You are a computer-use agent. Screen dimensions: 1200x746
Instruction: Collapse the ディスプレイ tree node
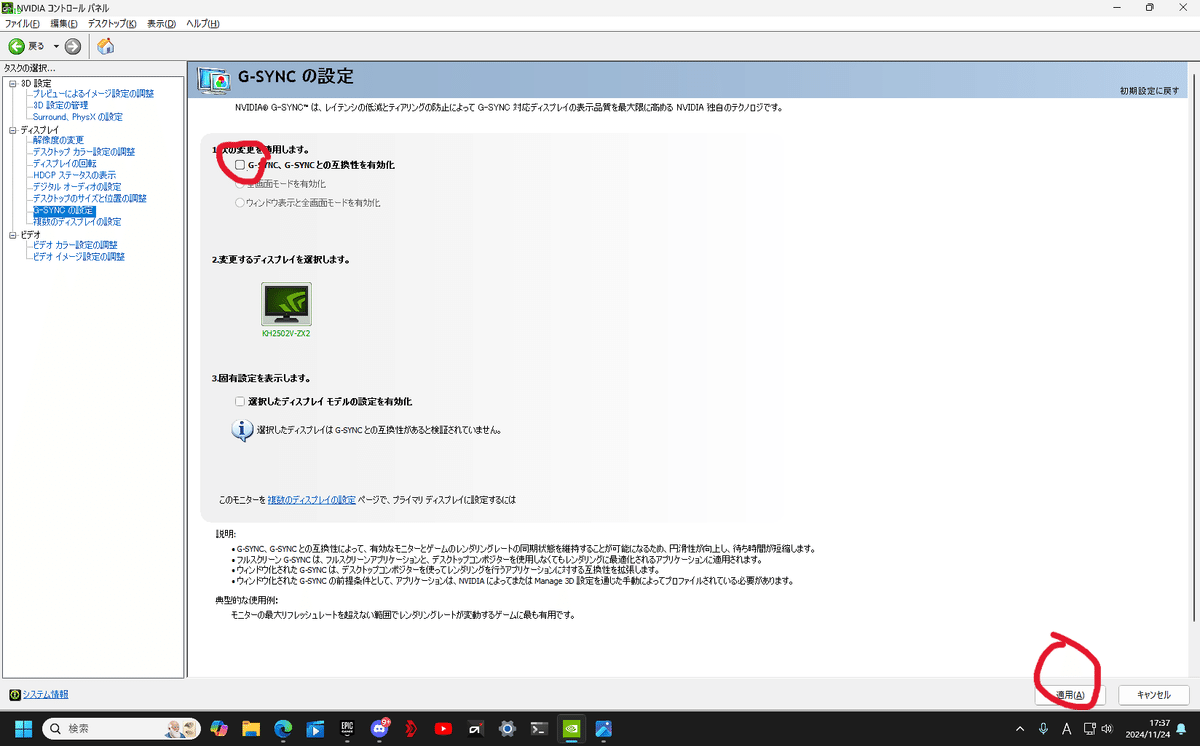[x=12, y=130]
